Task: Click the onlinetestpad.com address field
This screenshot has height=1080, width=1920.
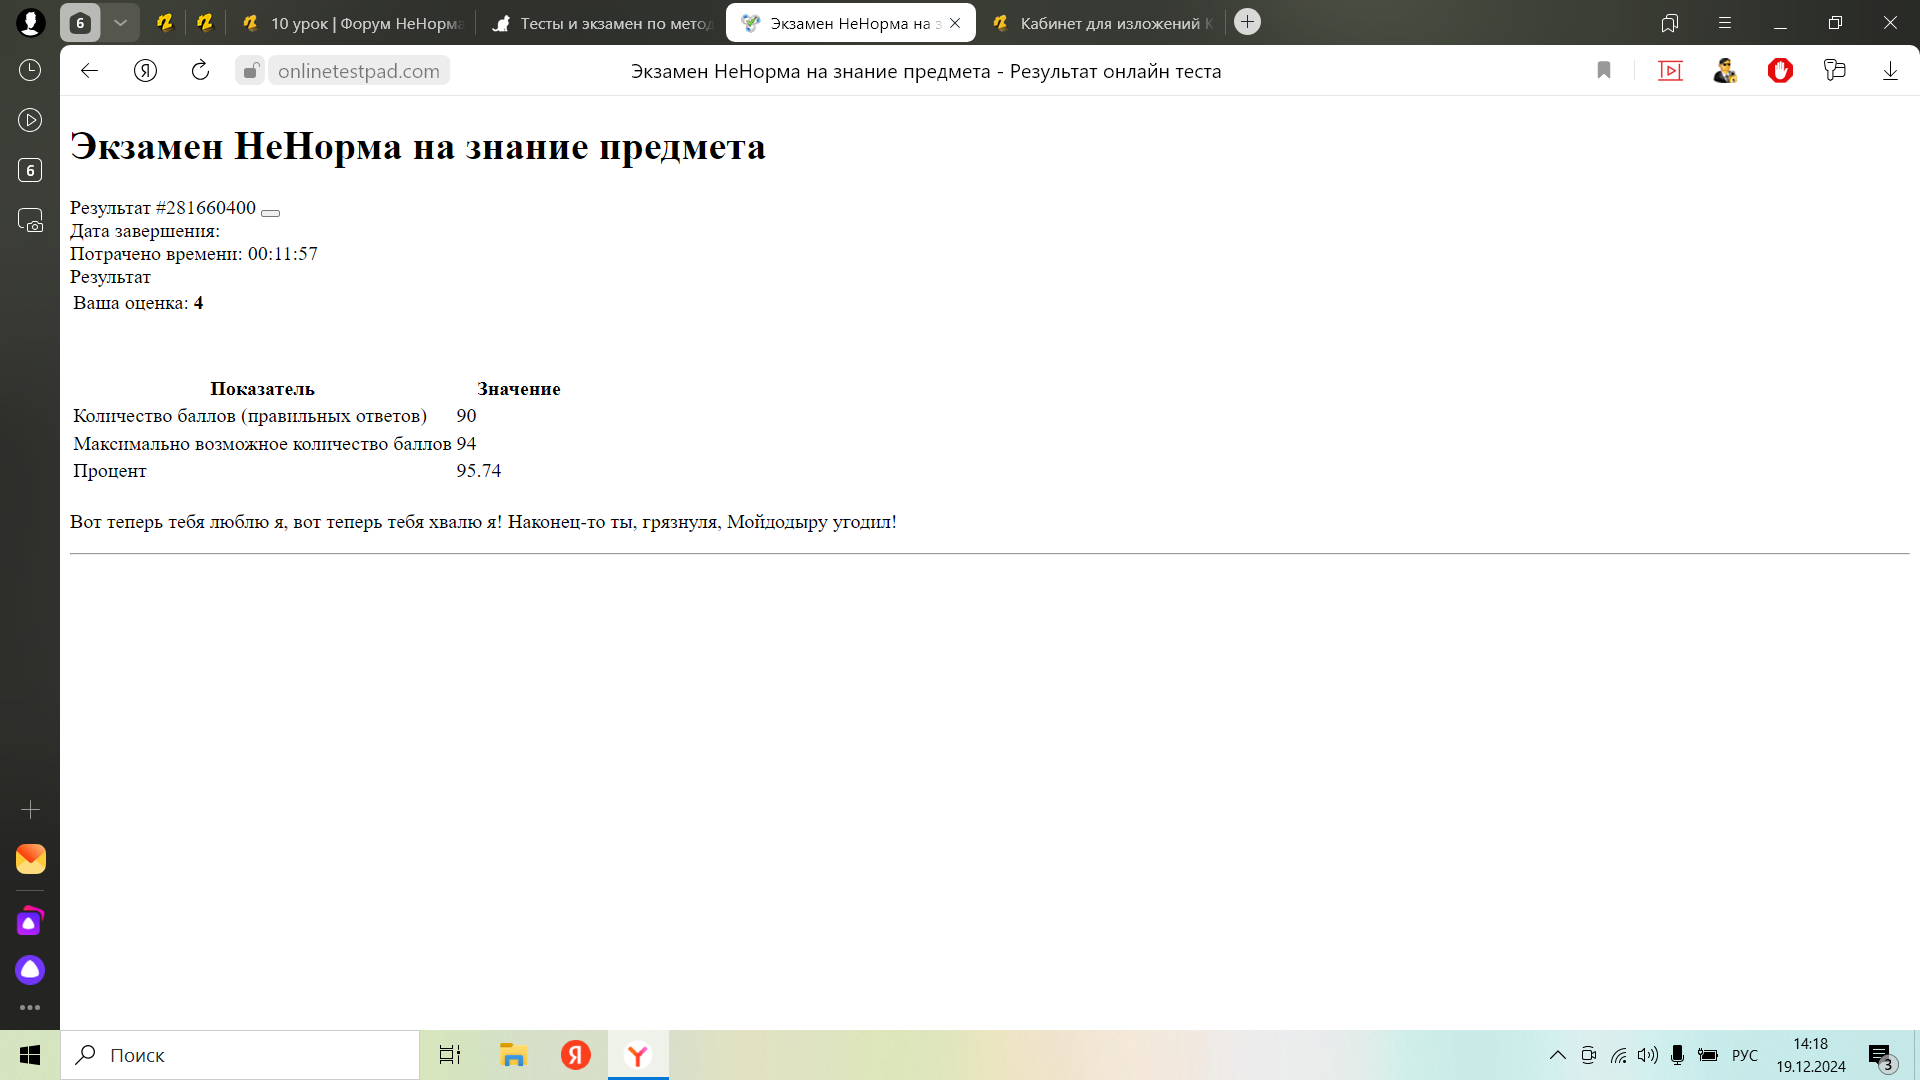Action: pos(358,71)
